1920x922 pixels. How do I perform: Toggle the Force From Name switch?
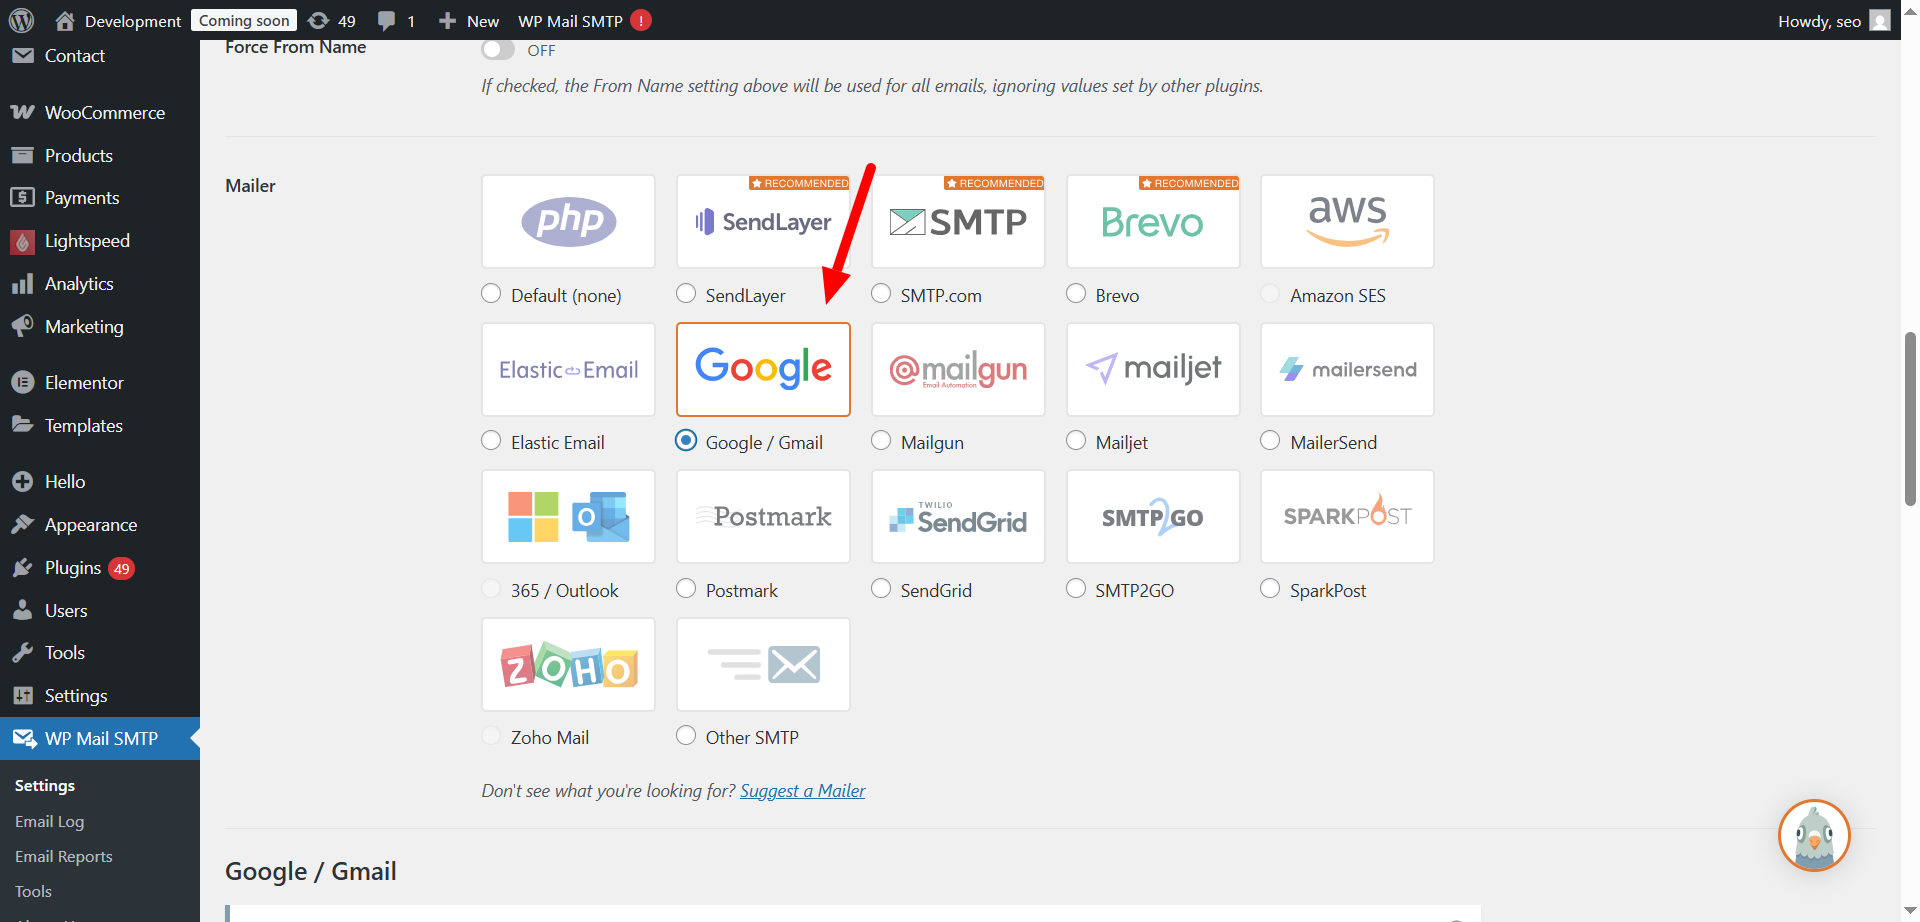coord(498,49)
